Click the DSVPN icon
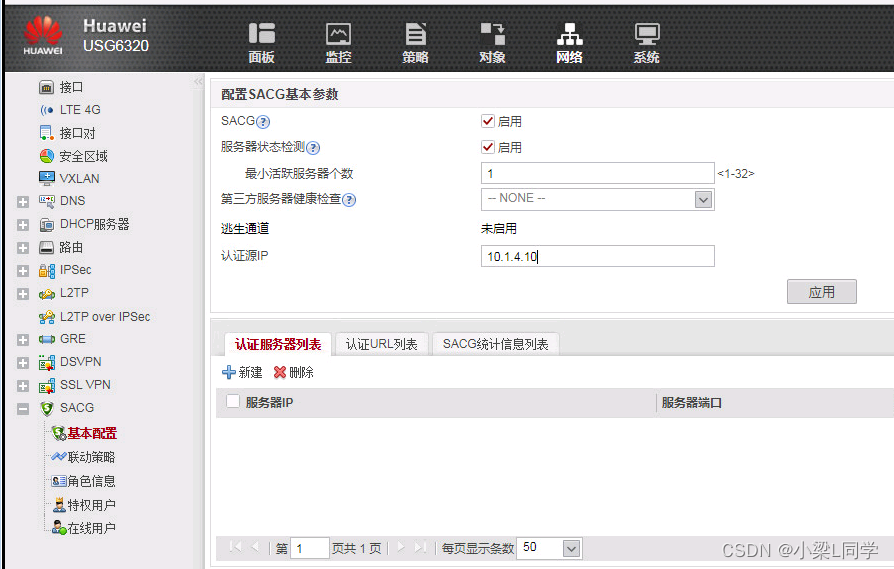 tap(46, 363)
